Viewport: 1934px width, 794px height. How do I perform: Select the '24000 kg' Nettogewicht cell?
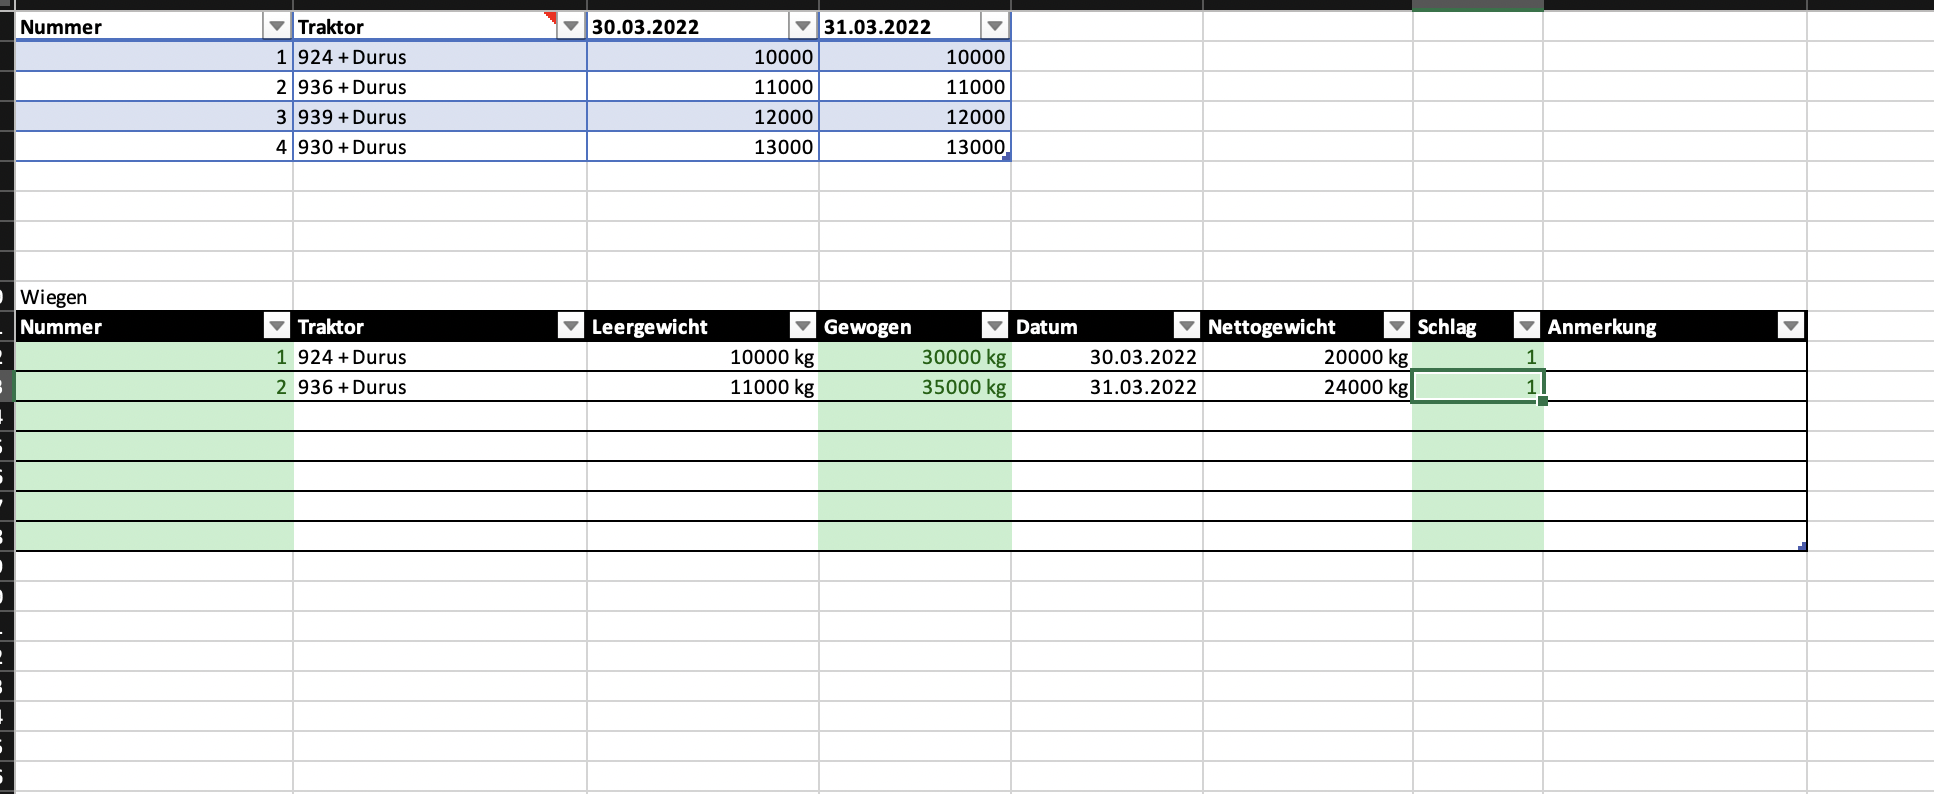1308,387
